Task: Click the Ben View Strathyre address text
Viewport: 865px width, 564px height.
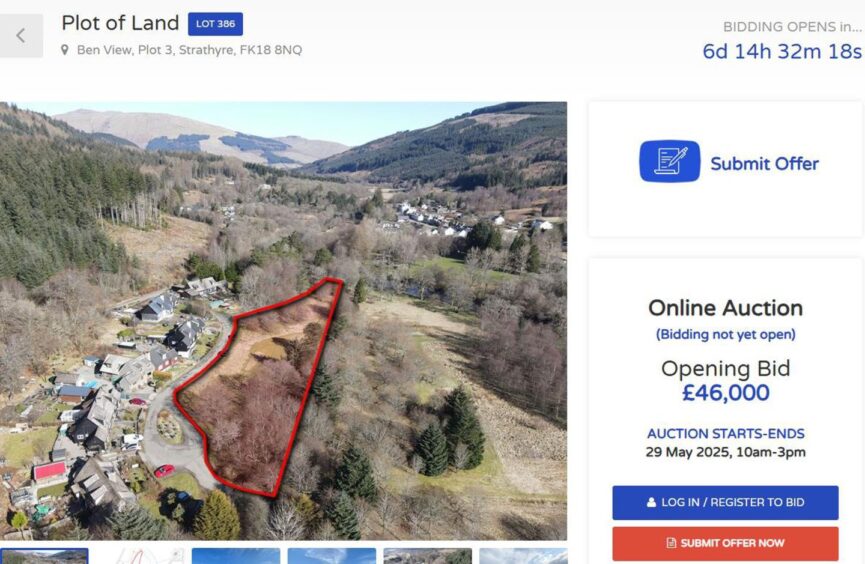Action: click(x=189, y=50)
